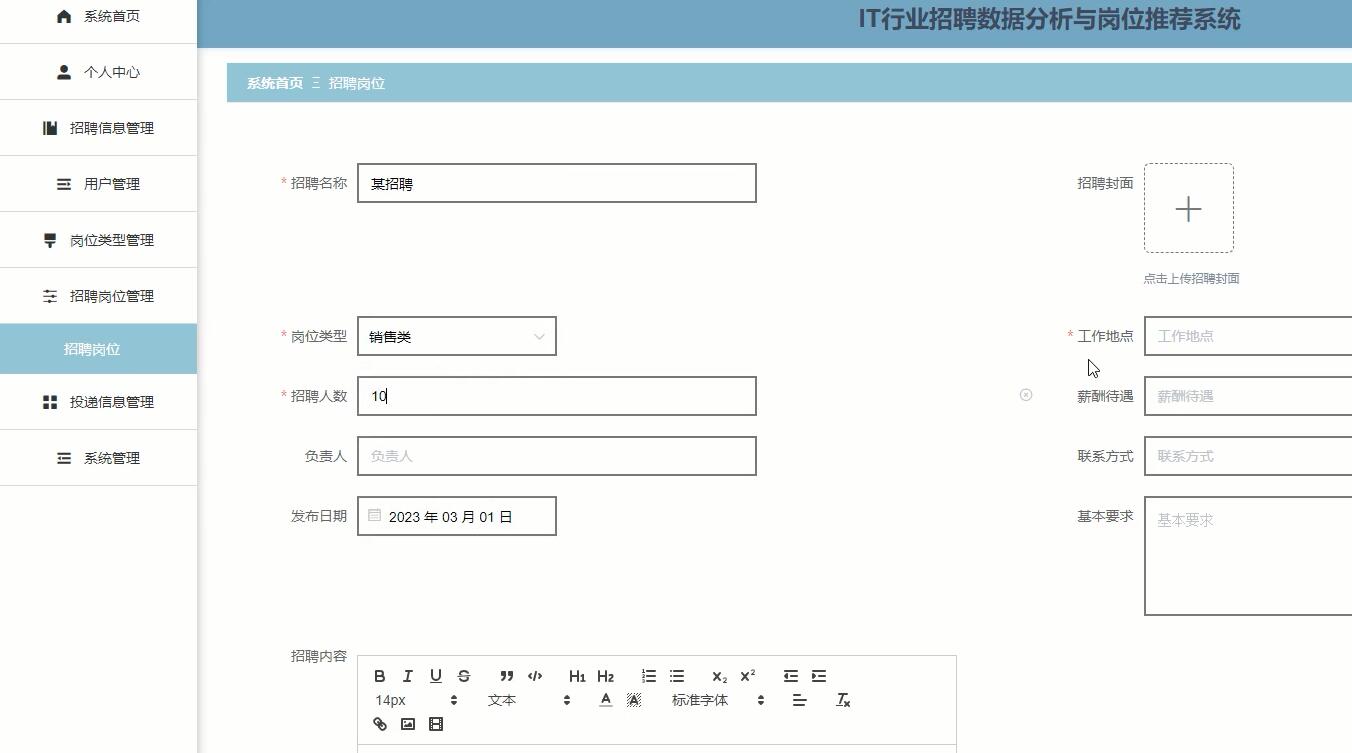Select the underline icon in the editor toolbar

435,675
